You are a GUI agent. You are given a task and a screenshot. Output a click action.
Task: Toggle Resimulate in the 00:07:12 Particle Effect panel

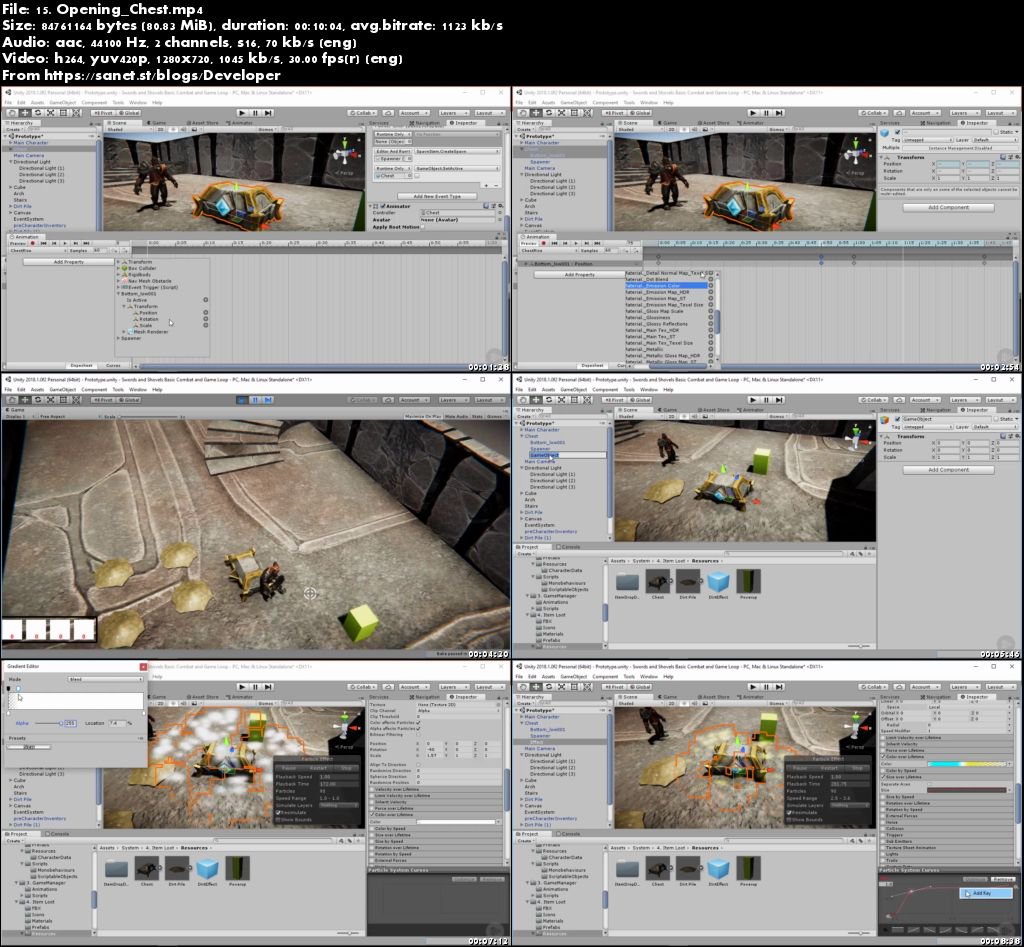click(278, 812)
